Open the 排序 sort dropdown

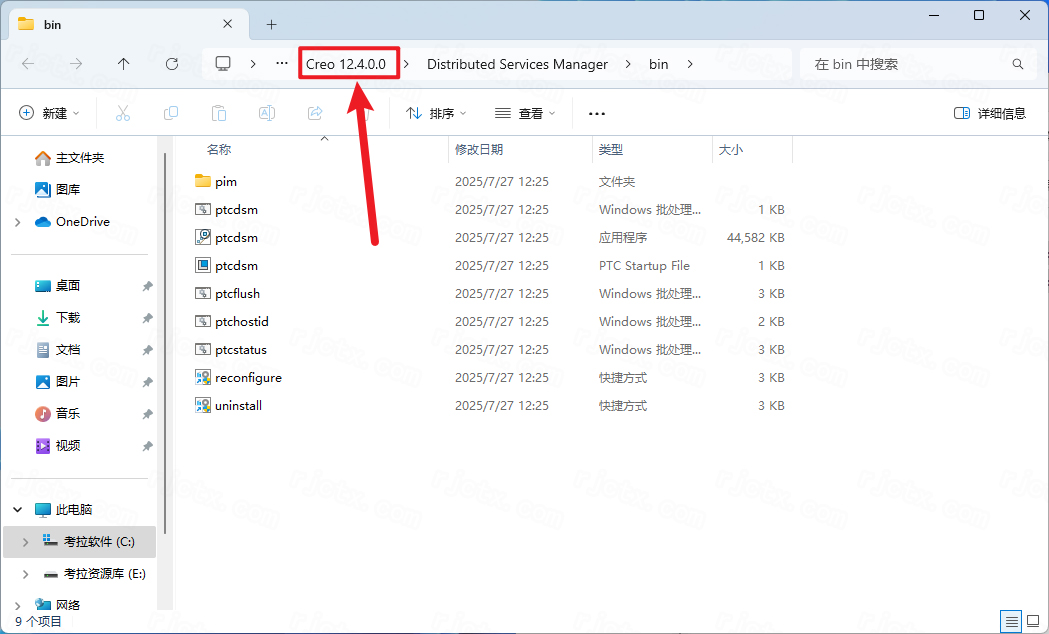(436, 113)
